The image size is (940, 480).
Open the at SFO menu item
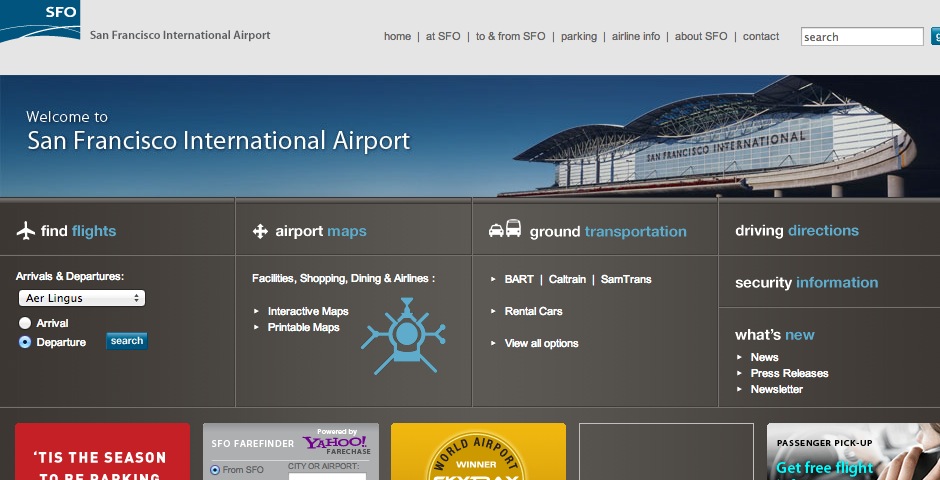(443, 37)
